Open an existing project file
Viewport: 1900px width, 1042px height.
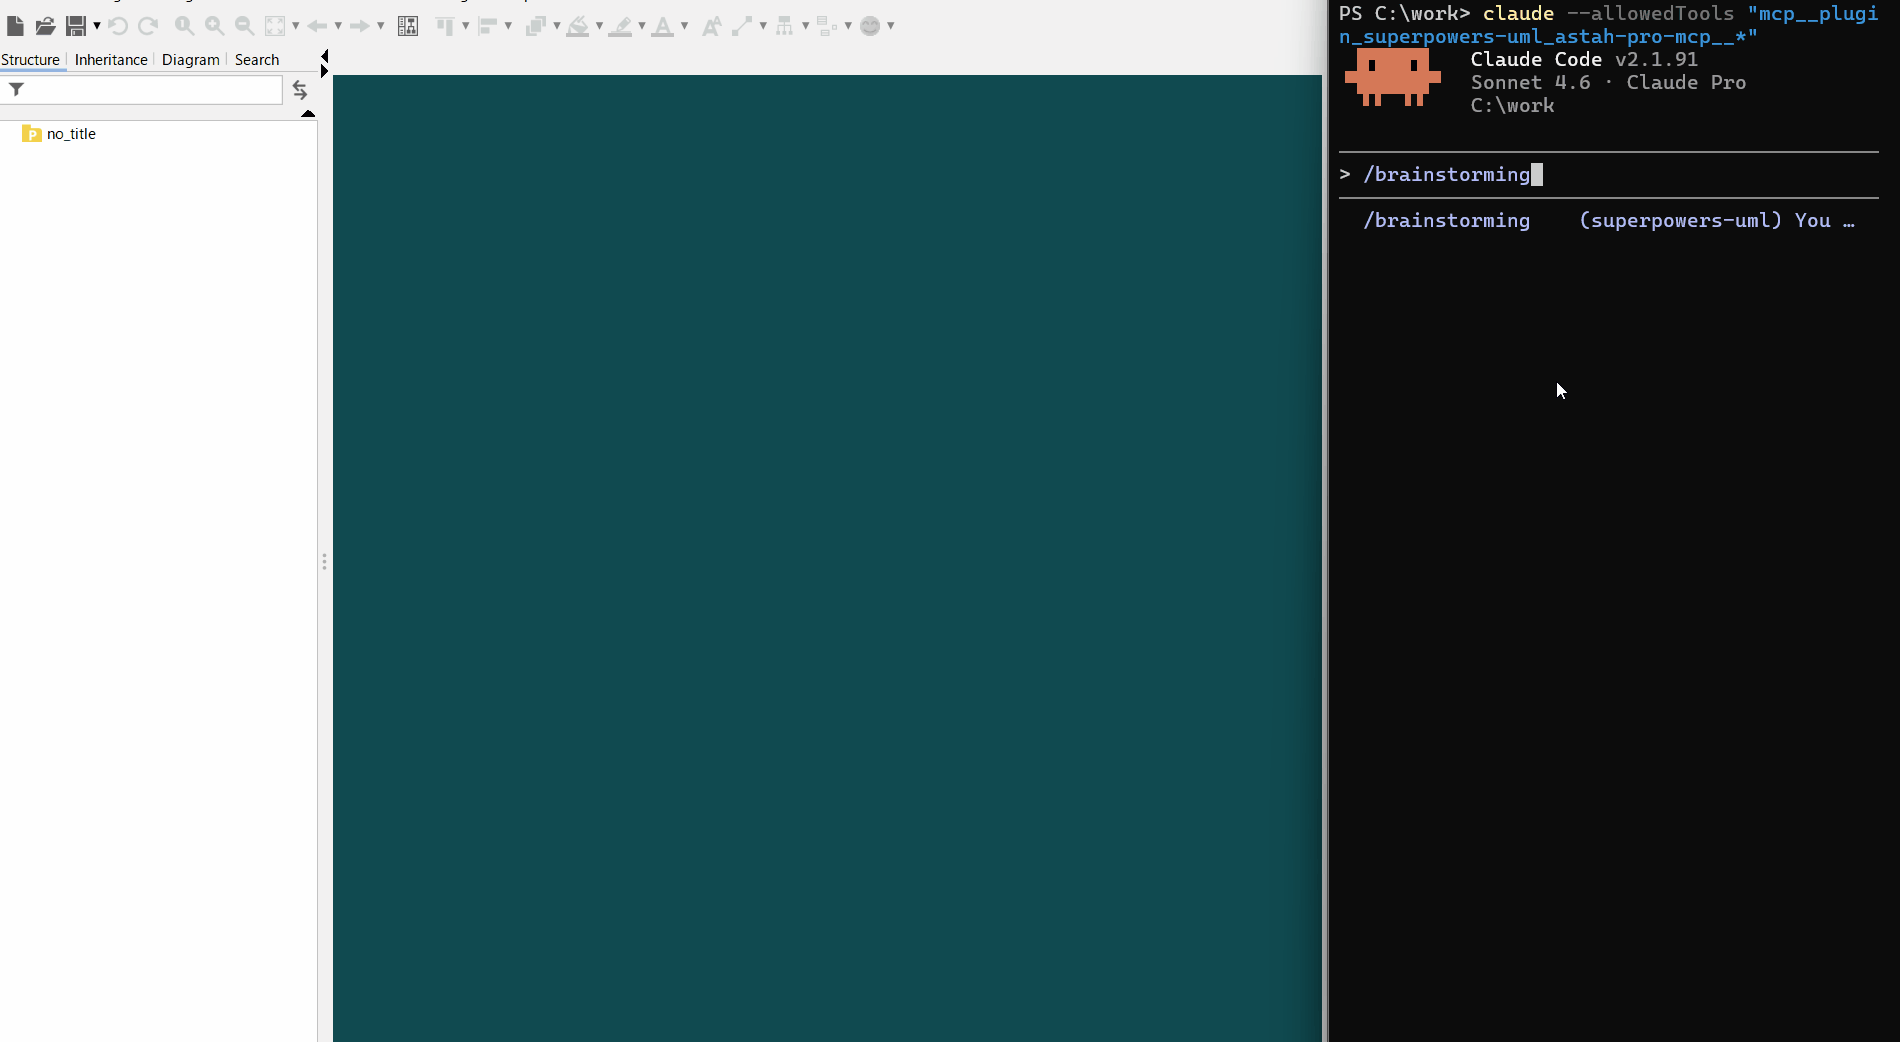pos(45,26)
